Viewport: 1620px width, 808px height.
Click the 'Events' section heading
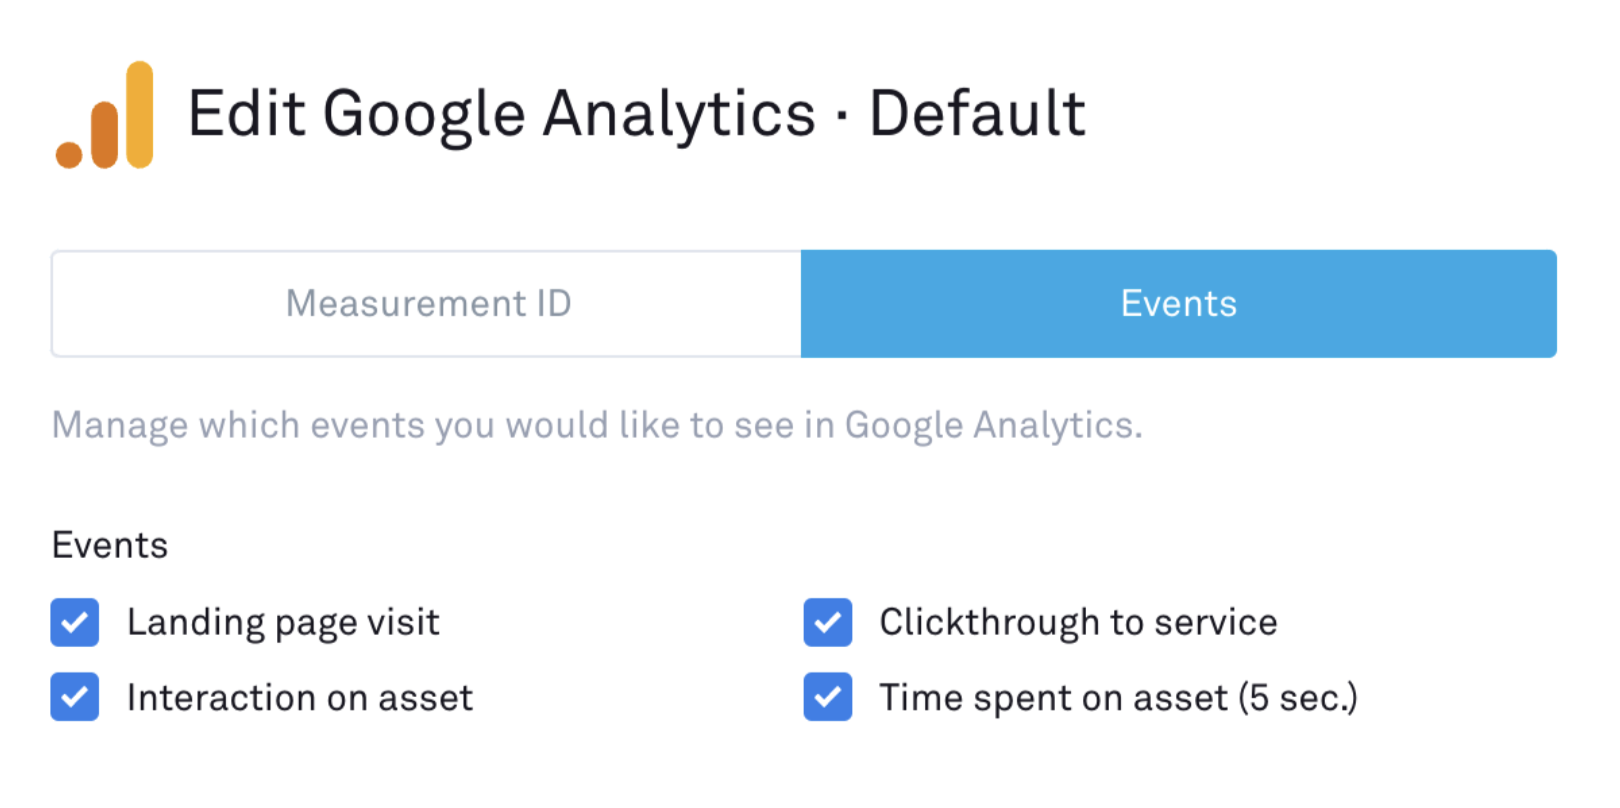click(110, 545)
